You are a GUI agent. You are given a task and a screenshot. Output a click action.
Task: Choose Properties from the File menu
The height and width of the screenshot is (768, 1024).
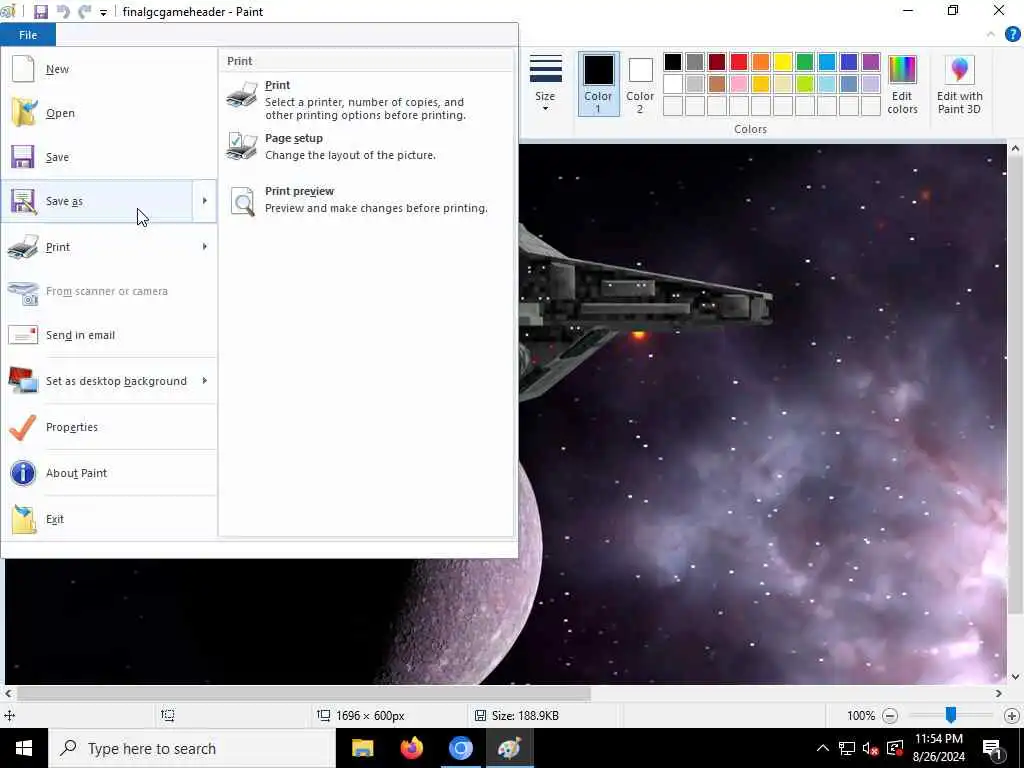(109, 427)
